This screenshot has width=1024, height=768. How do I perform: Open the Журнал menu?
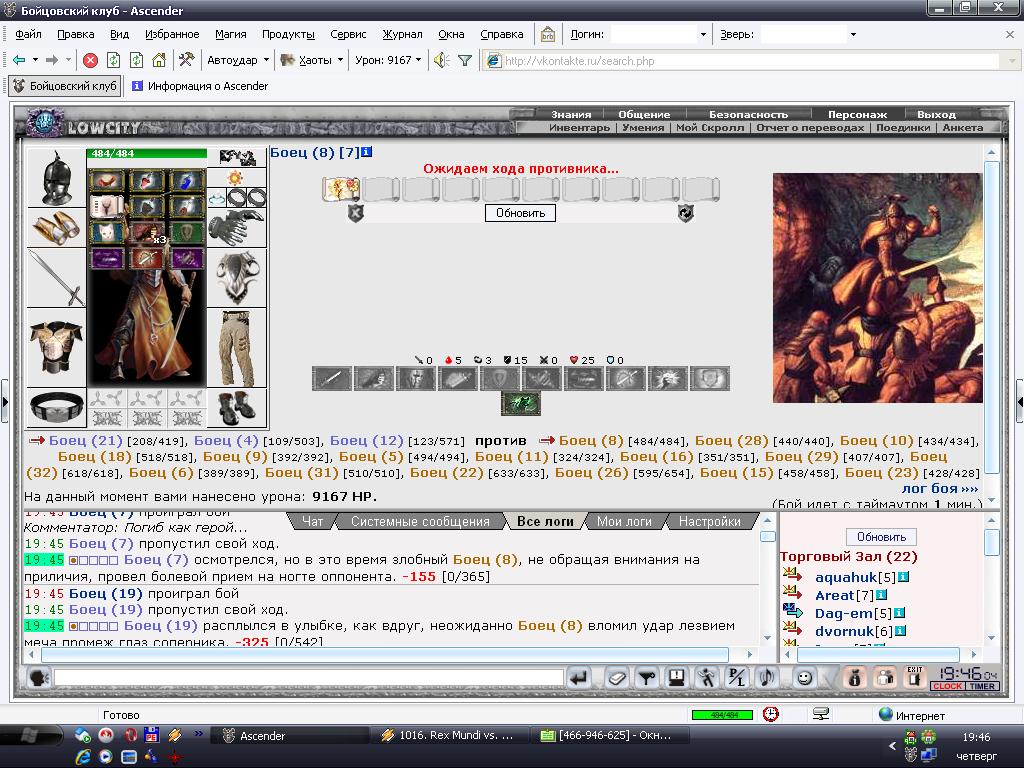click(402, 34)
